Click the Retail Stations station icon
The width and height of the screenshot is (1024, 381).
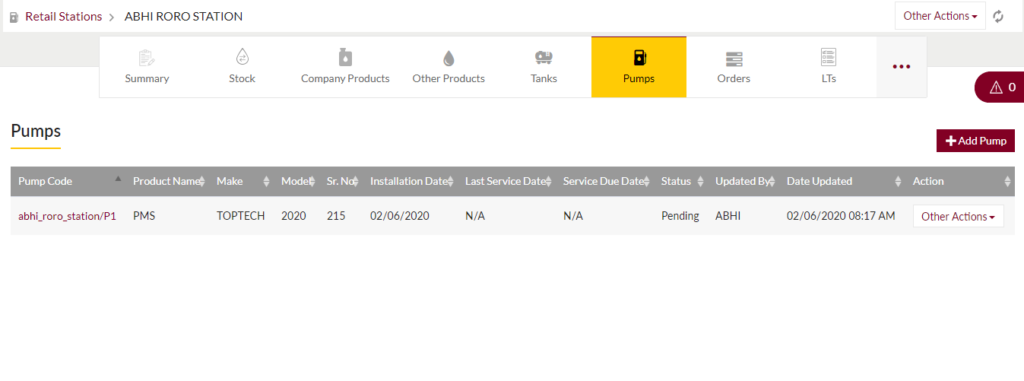[x=14, y=17]
